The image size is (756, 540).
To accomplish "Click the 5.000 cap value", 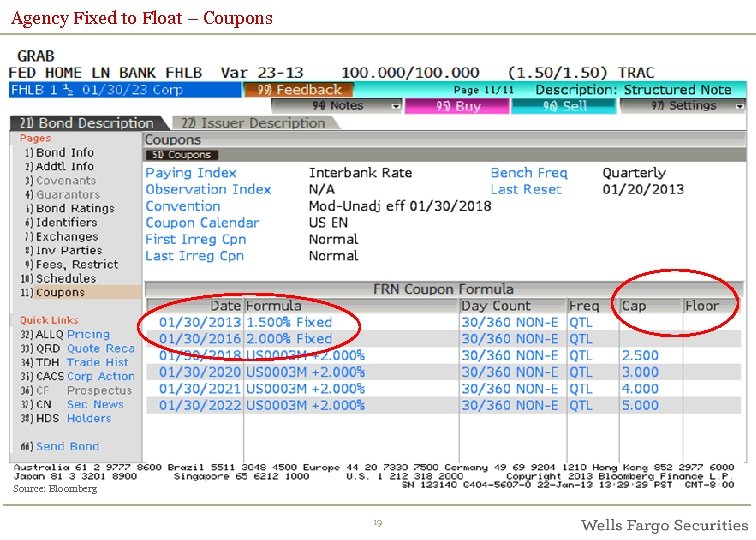I will 640,405.
